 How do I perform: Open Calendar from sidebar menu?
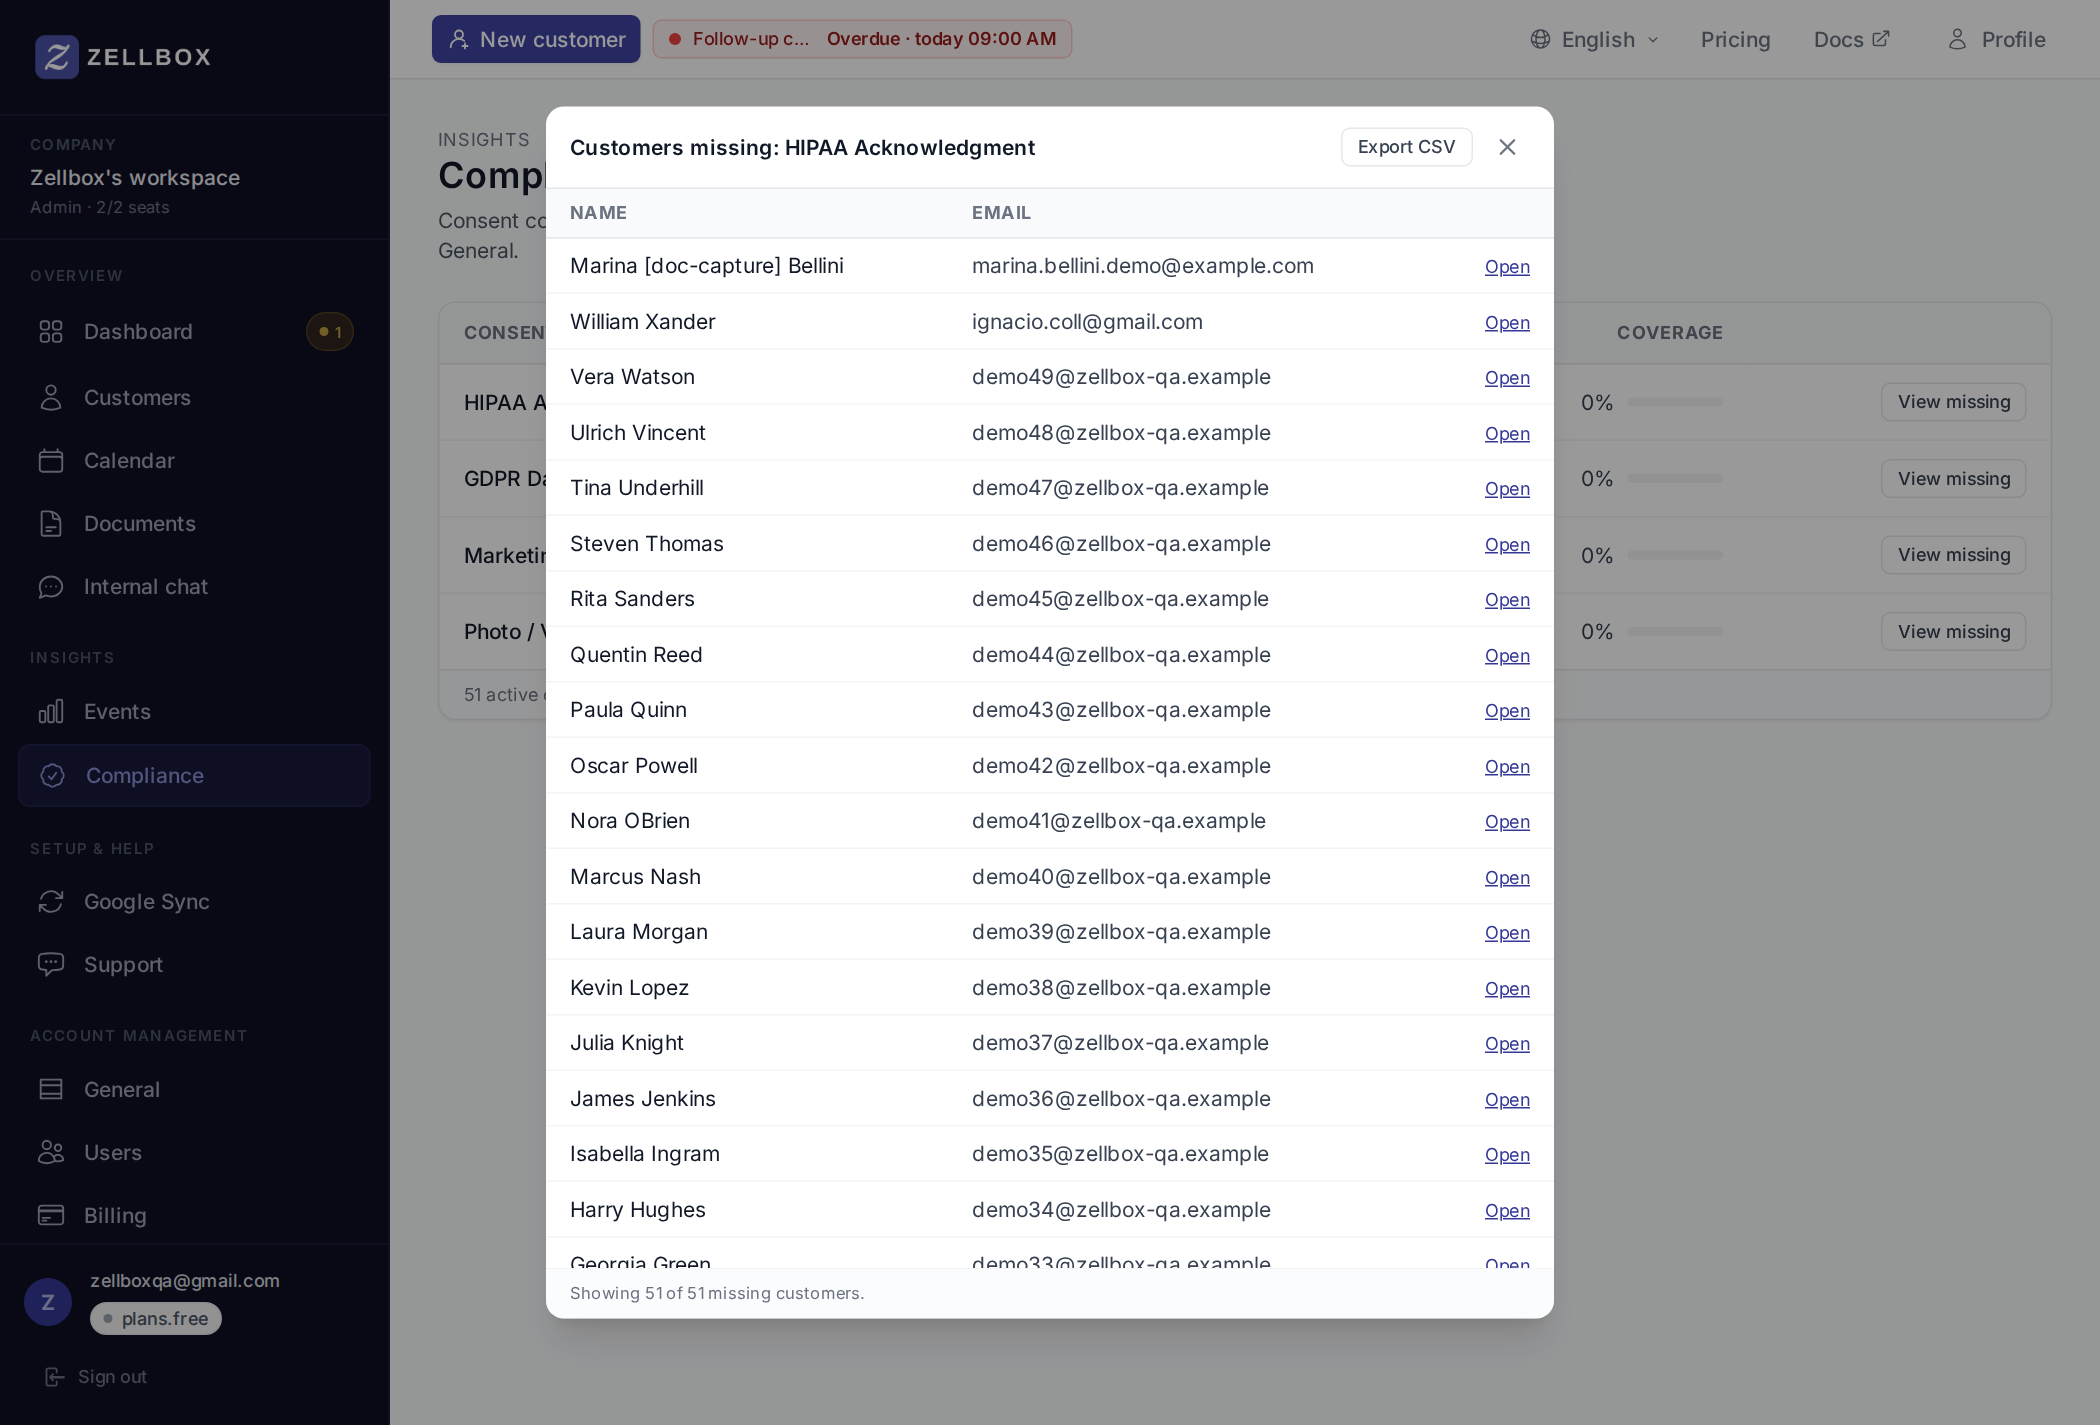(194, 461)
